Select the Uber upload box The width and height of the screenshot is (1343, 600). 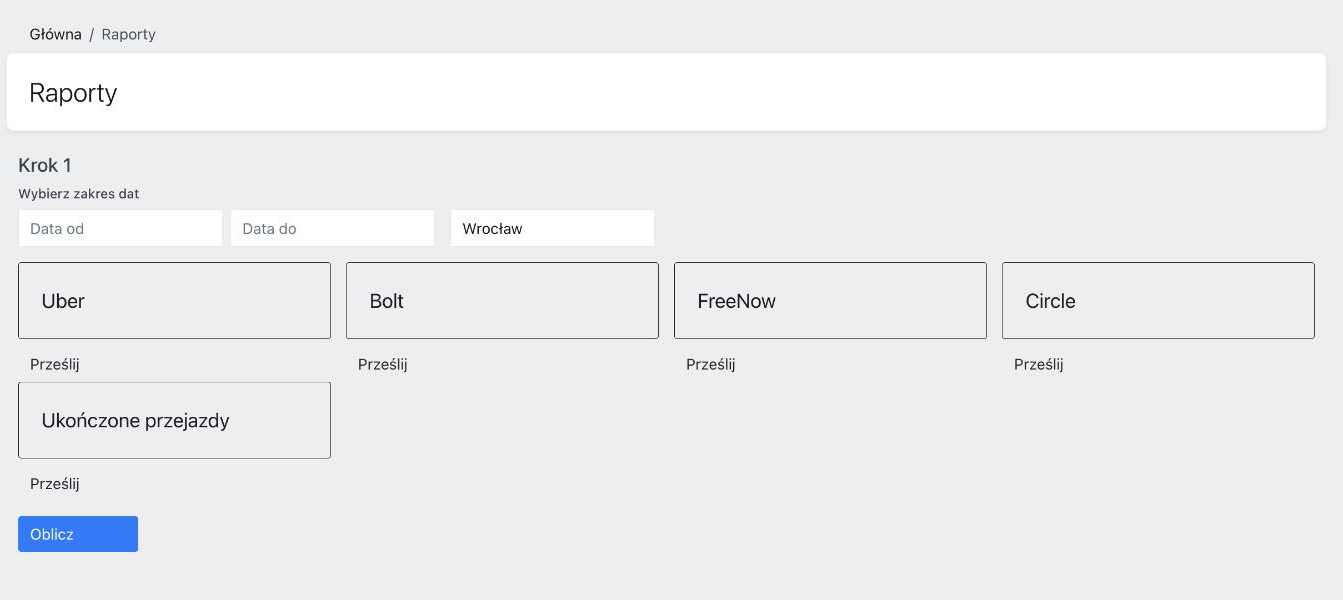[x=174, y=301]
